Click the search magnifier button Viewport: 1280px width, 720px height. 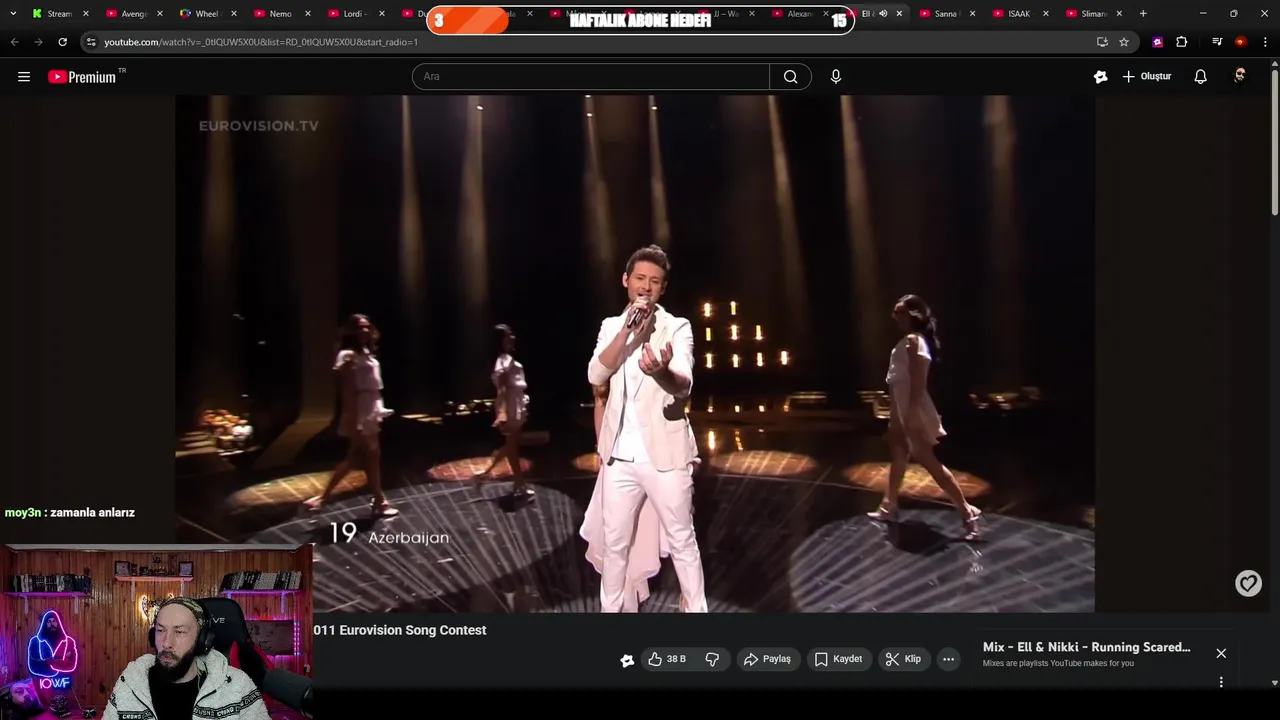790,77
